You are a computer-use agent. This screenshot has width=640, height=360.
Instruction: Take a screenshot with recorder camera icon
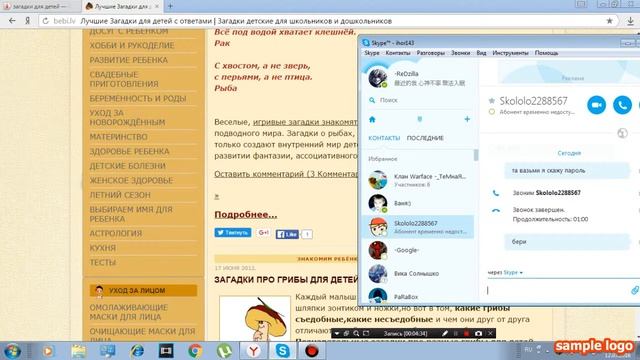pos(478,333)
